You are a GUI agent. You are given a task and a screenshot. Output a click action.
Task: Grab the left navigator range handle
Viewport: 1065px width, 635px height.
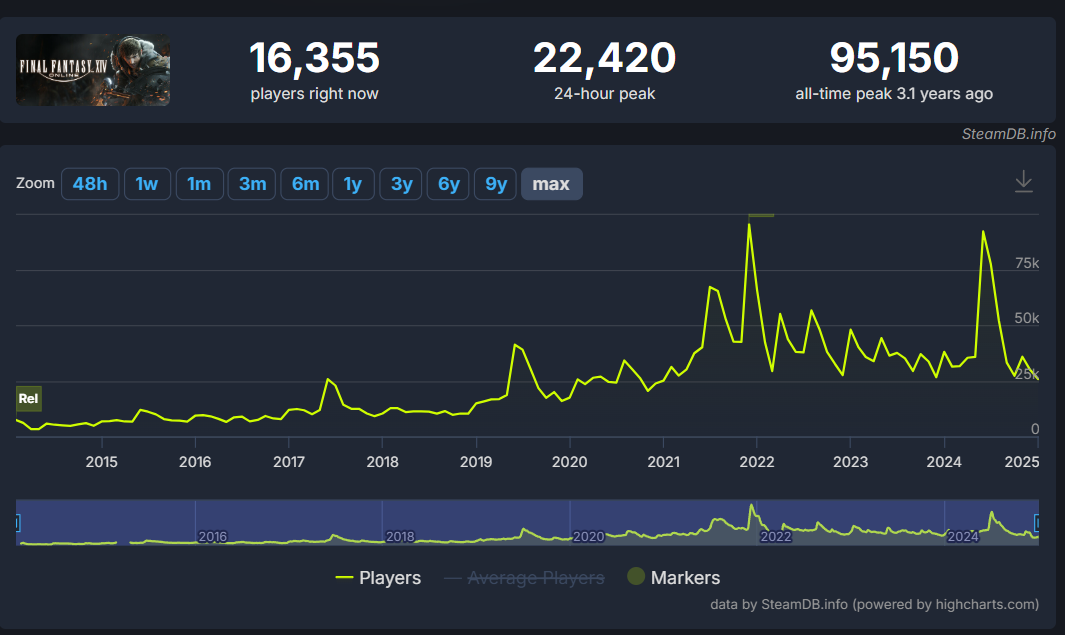pyautogui.click(x=17, y=523)
